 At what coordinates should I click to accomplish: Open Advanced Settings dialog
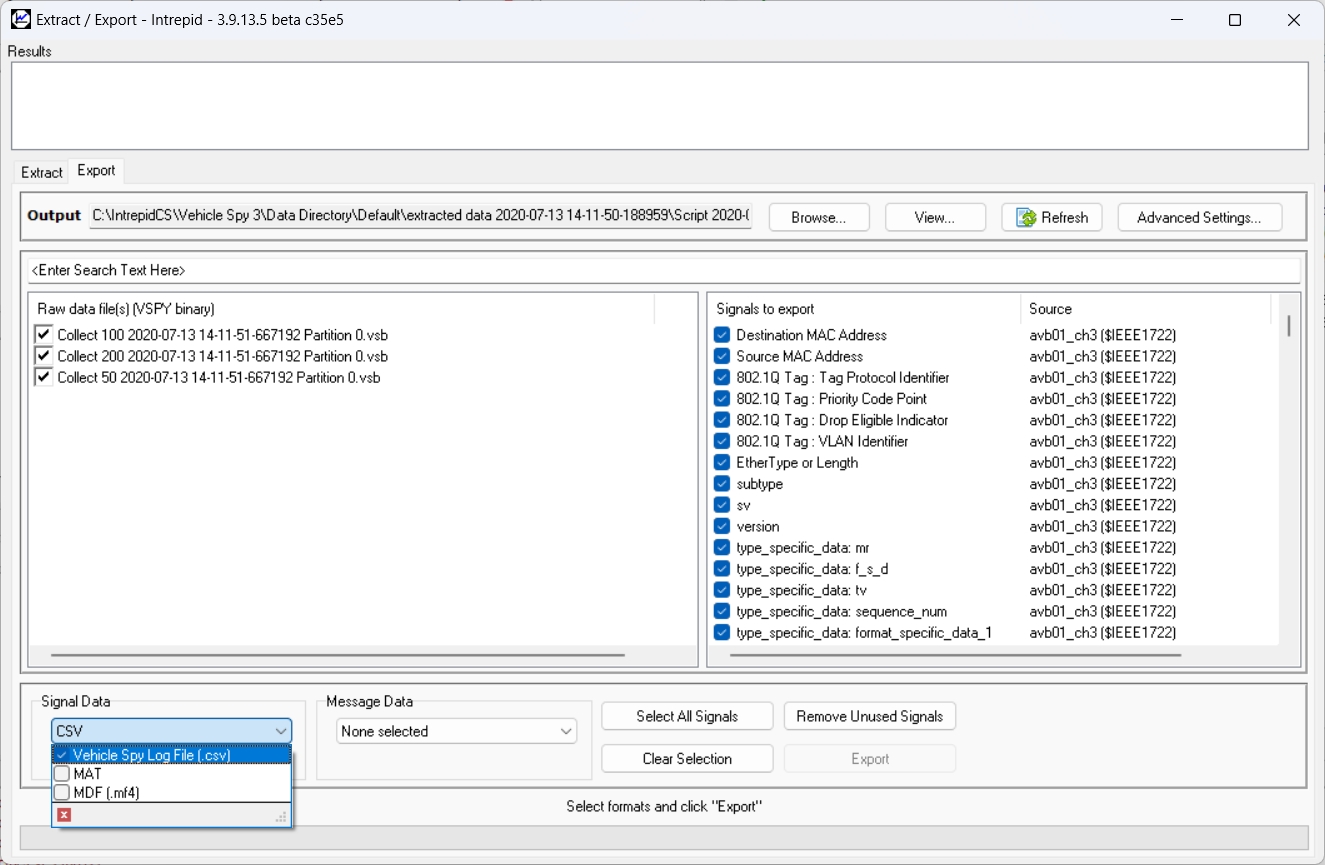1198,218
